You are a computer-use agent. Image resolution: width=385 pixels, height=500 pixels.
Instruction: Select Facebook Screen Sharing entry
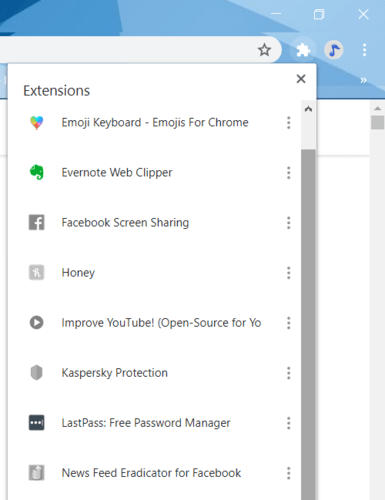point(125,223)
